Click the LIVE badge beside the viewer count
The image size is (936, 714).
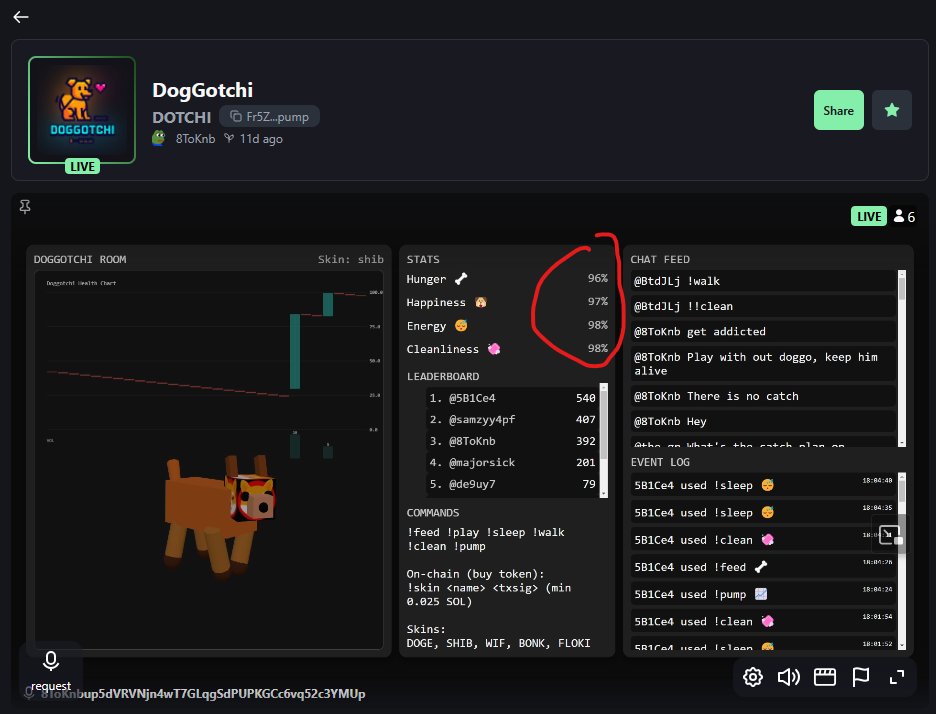869,216
